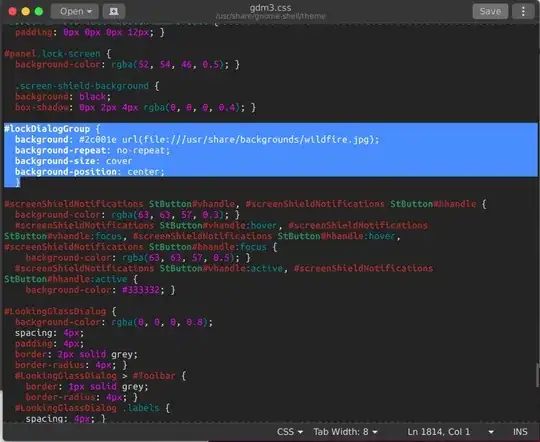This screenshot has height=442, width=540.
Task: Open the Ln 1814, Col 1 position dropdown
Action: click(450, 432)
